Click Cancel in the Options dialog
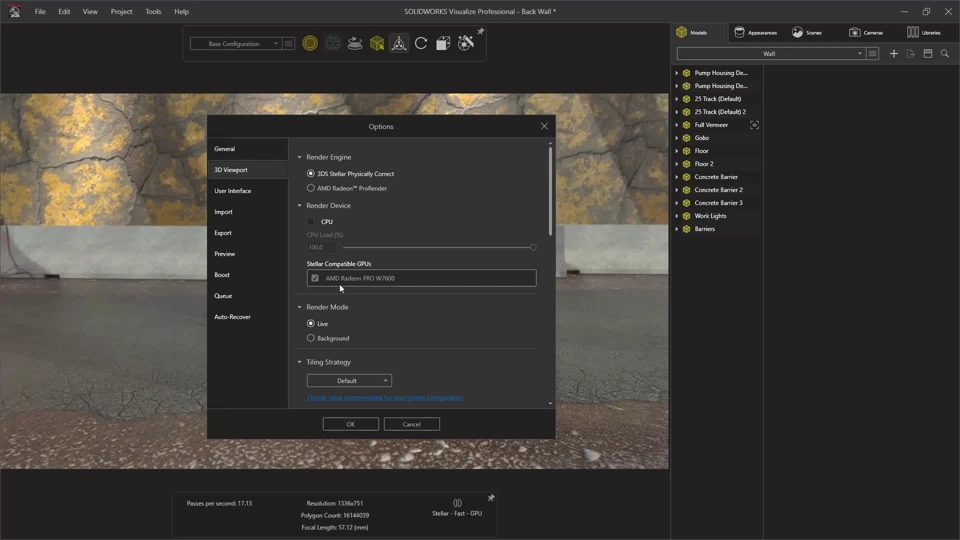The image size is (960, 540). point(411,424)
